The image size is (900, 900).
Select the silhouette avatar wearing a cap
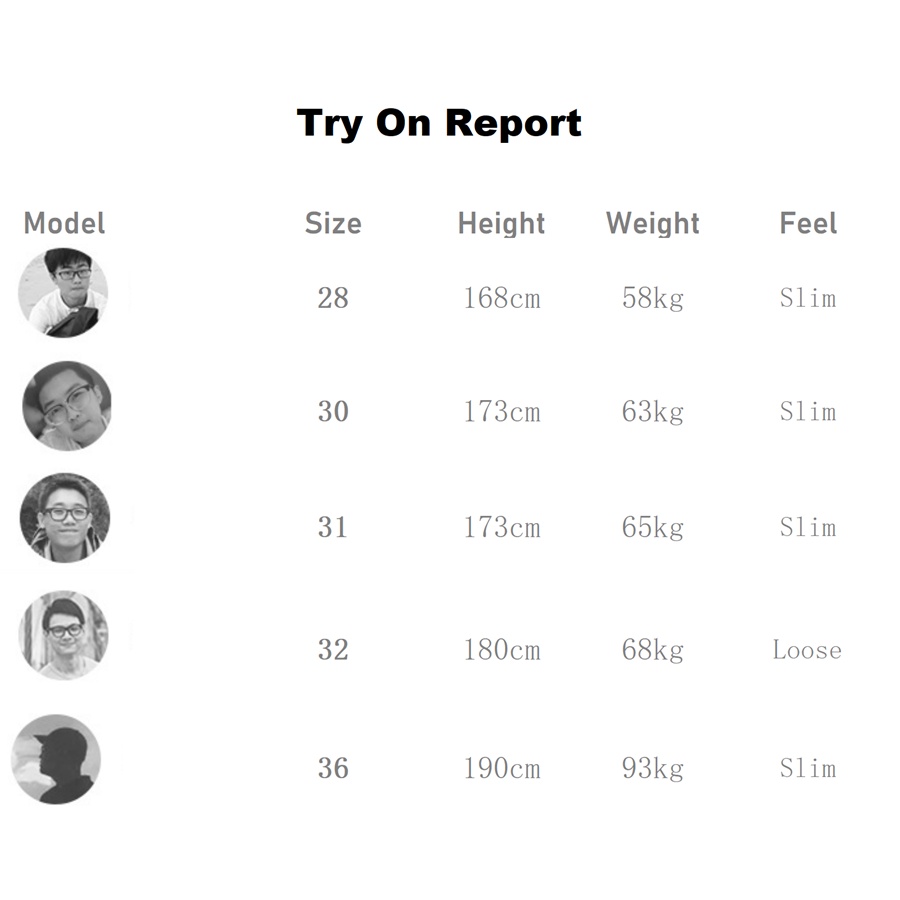coord(56,759)
